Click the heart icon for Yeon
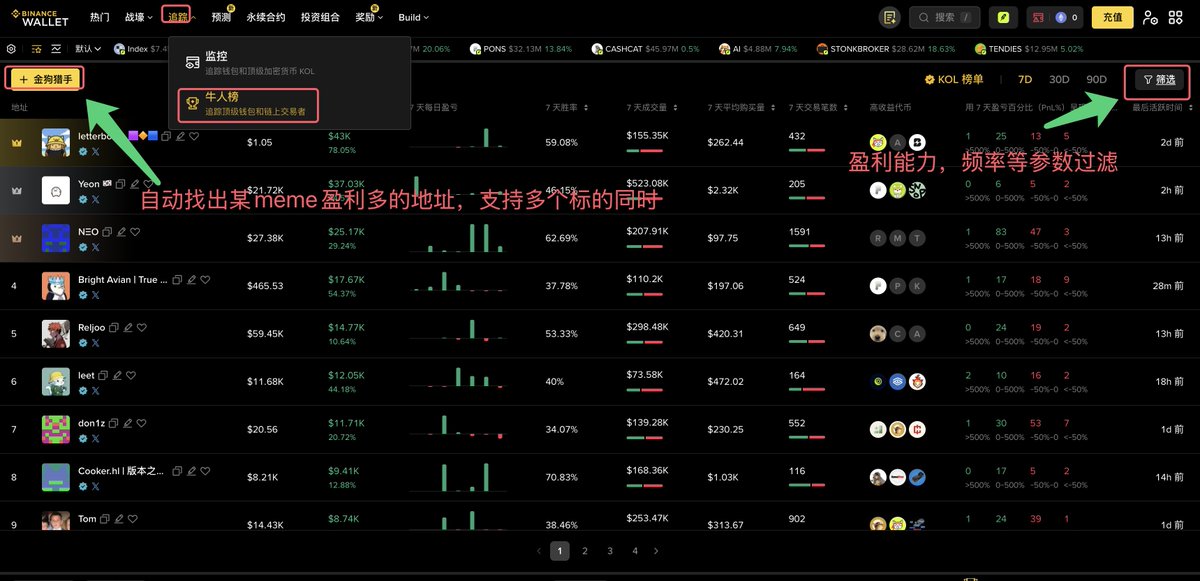 point(149,184)
